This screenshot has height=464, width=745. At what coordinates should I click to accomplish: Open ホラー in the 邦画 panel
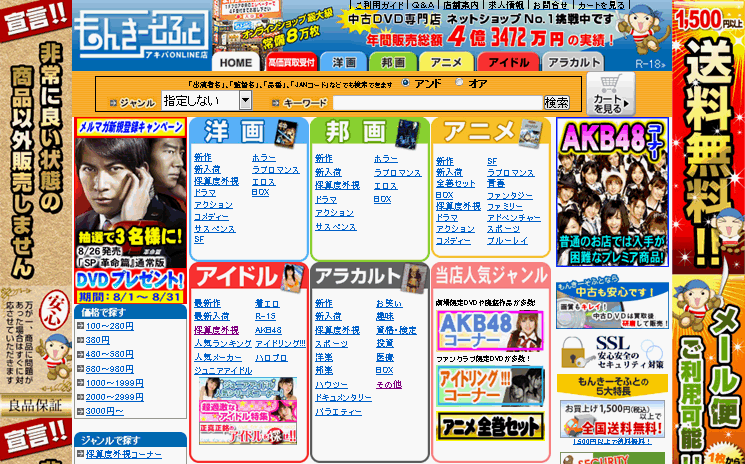point(386,159)
